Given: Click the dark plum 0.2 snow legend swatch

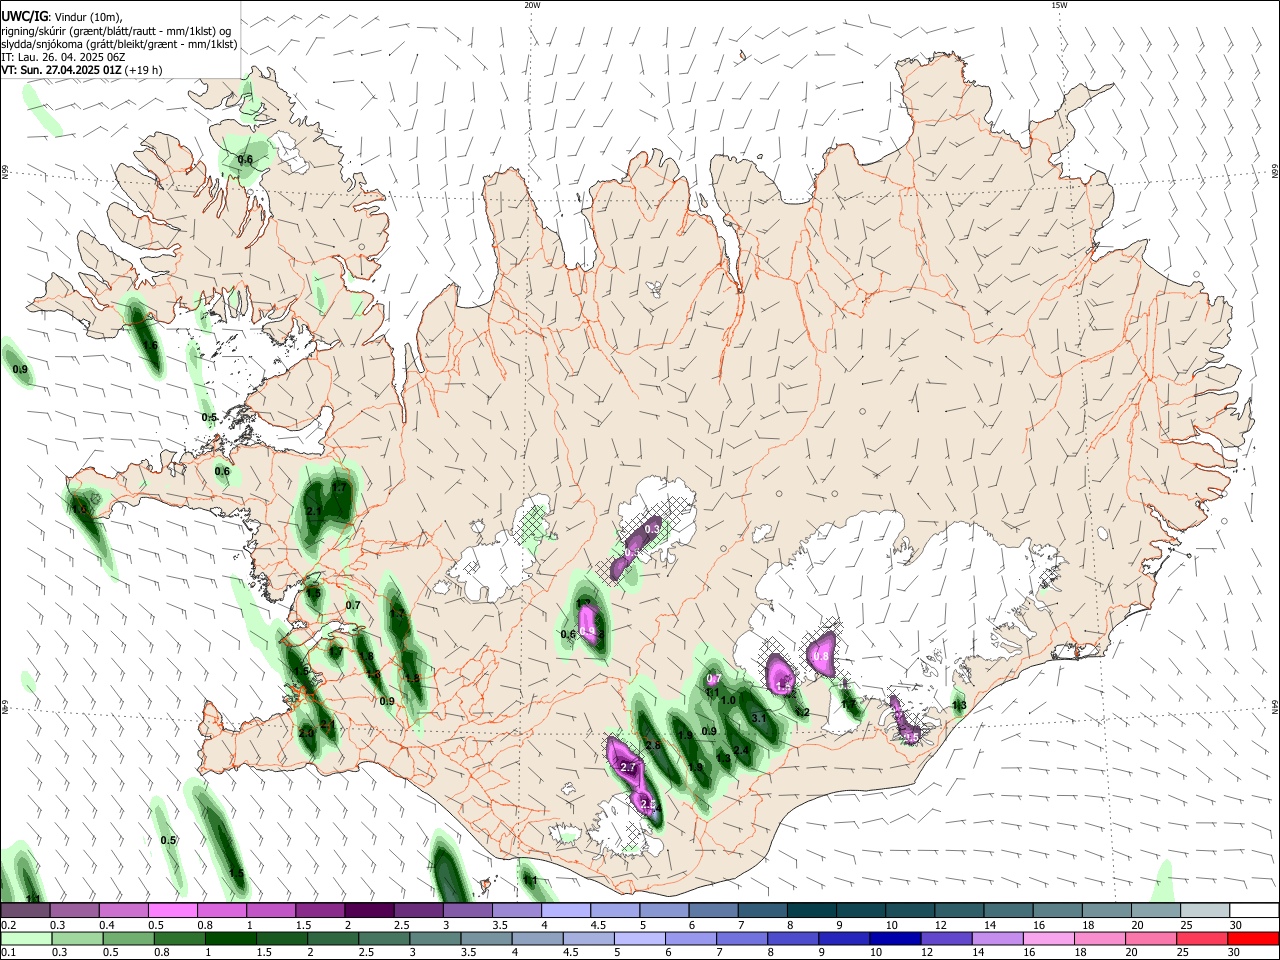Looking at the screenshot, I should click(26, 910).
